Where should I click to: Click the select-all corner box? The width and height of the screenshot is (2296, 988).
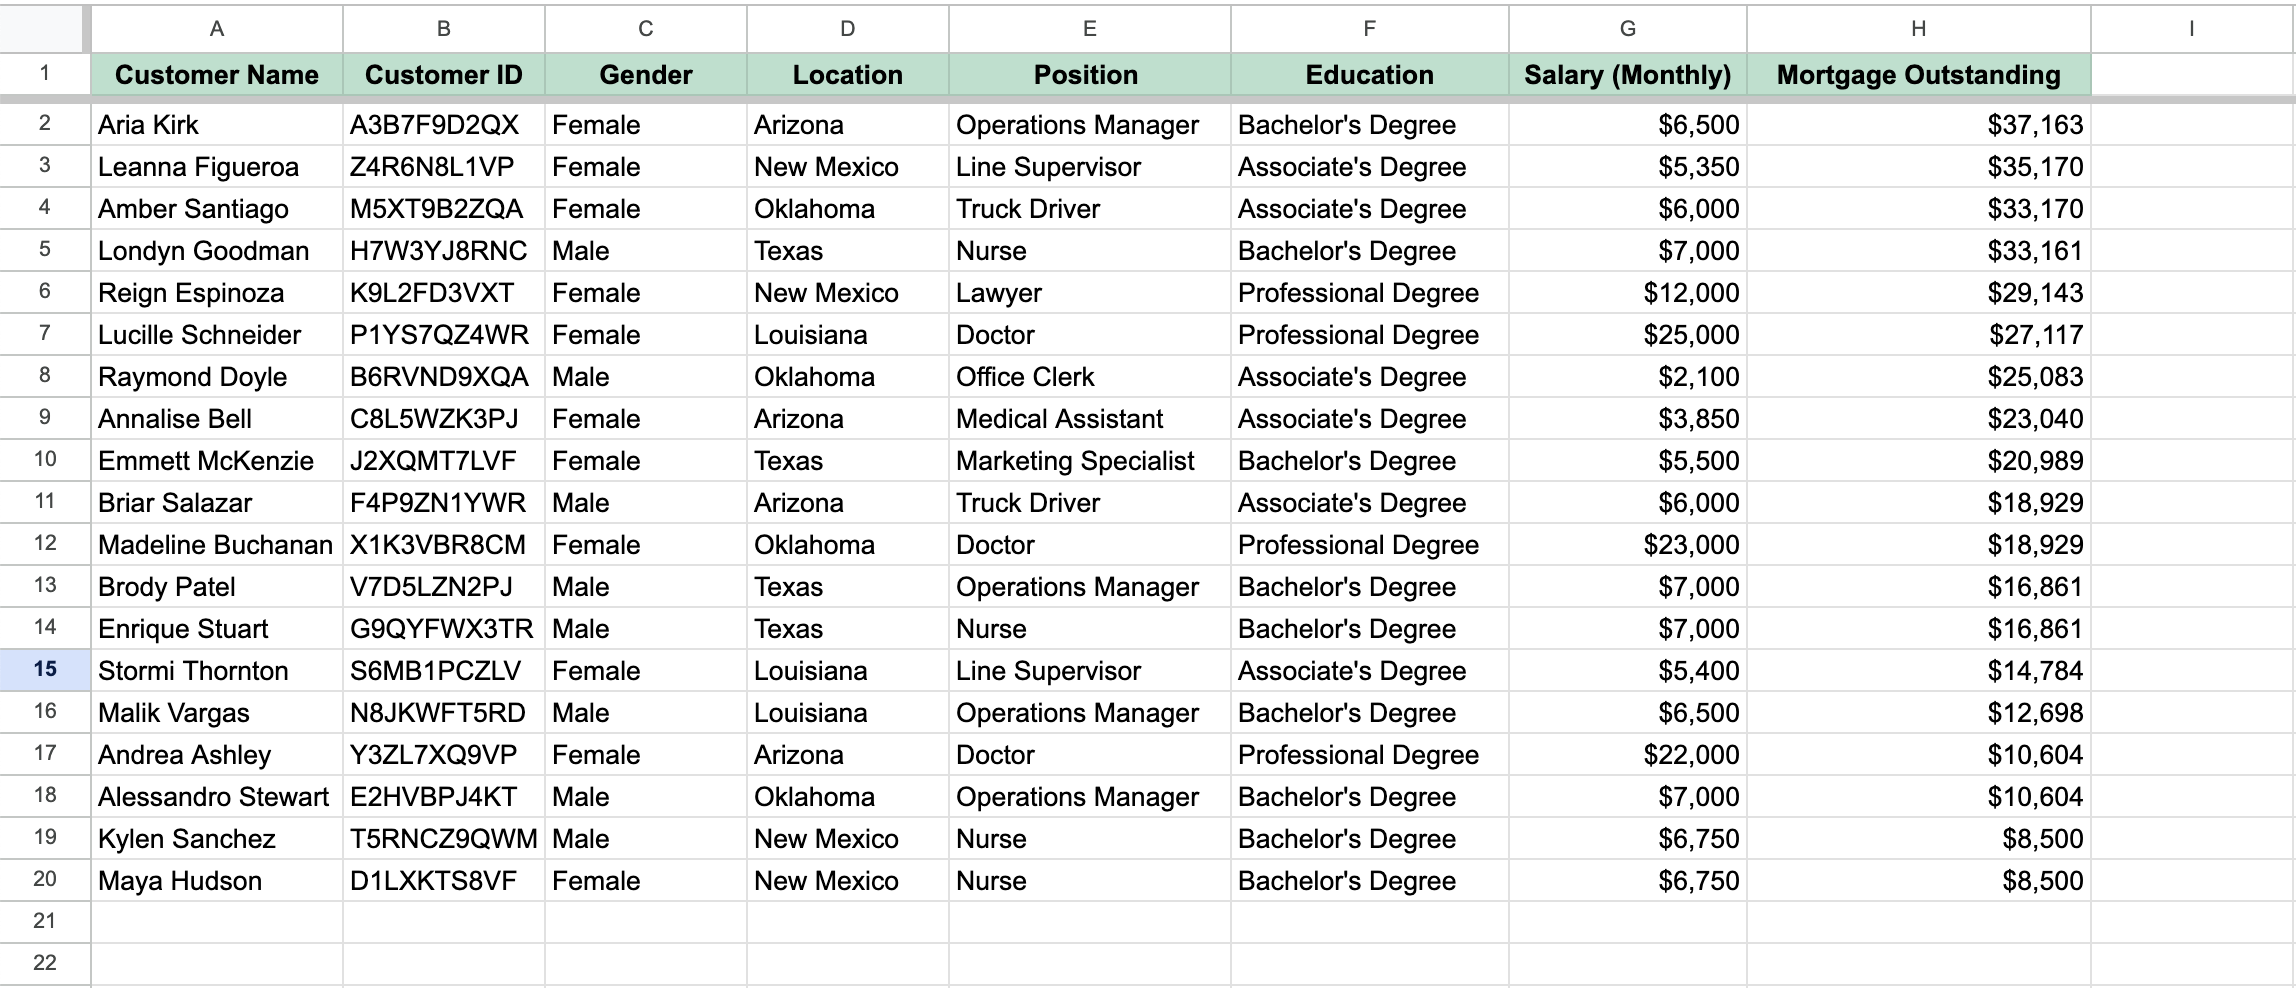coord(44,28)
